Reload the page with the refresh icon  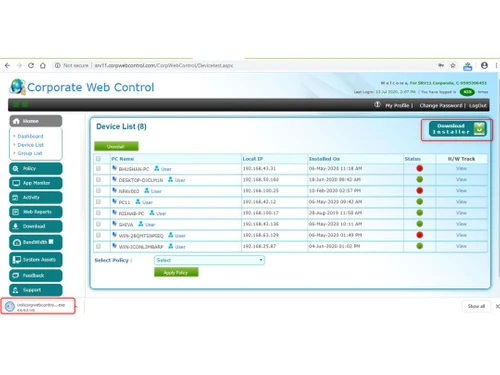tap(31, 66)
